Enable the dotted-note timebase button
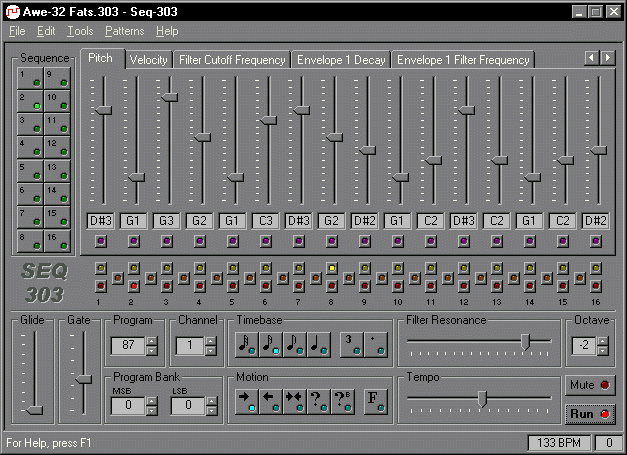Viewport: 627px width, 455px height. pos(376,345)
